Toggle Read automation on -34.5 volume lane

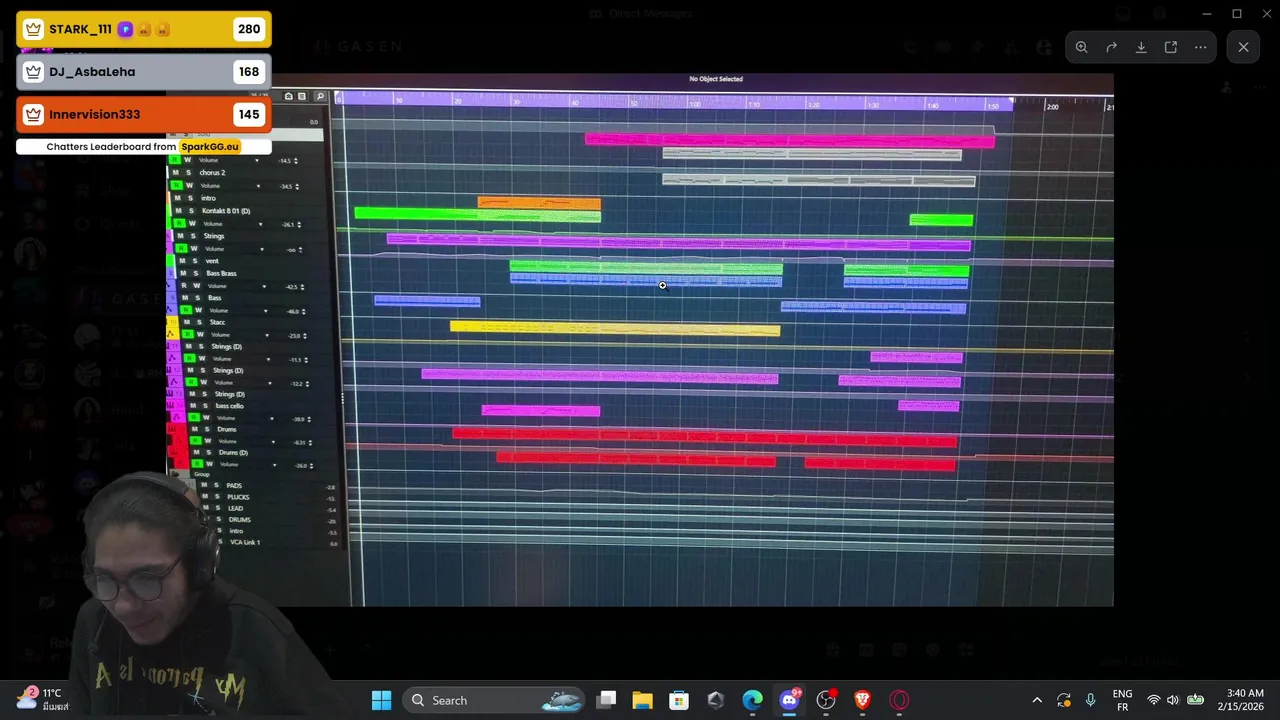[177, 185]
